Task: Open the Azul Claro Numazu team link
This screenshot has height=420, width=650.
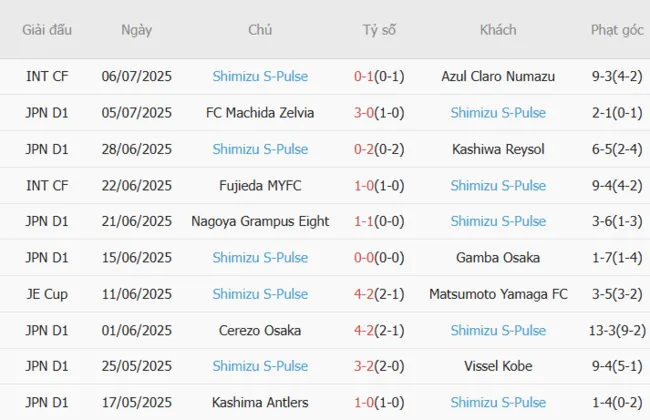Action: pos(498,76)
